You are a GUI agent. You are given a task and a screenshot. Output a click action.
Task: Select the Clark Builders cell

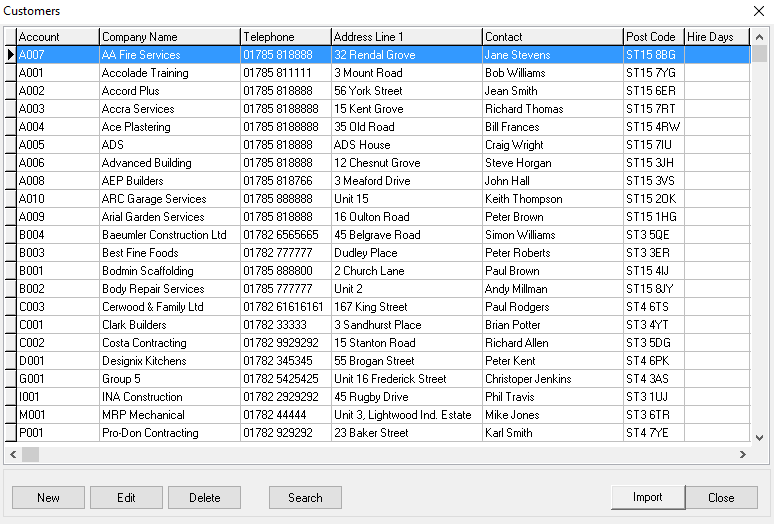170,325
